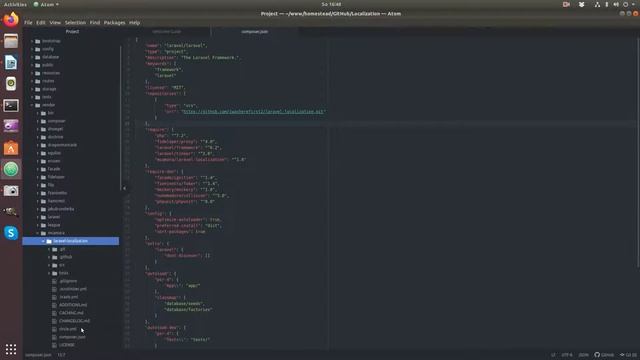Open the Terminal from the dock

click(11, 105)
